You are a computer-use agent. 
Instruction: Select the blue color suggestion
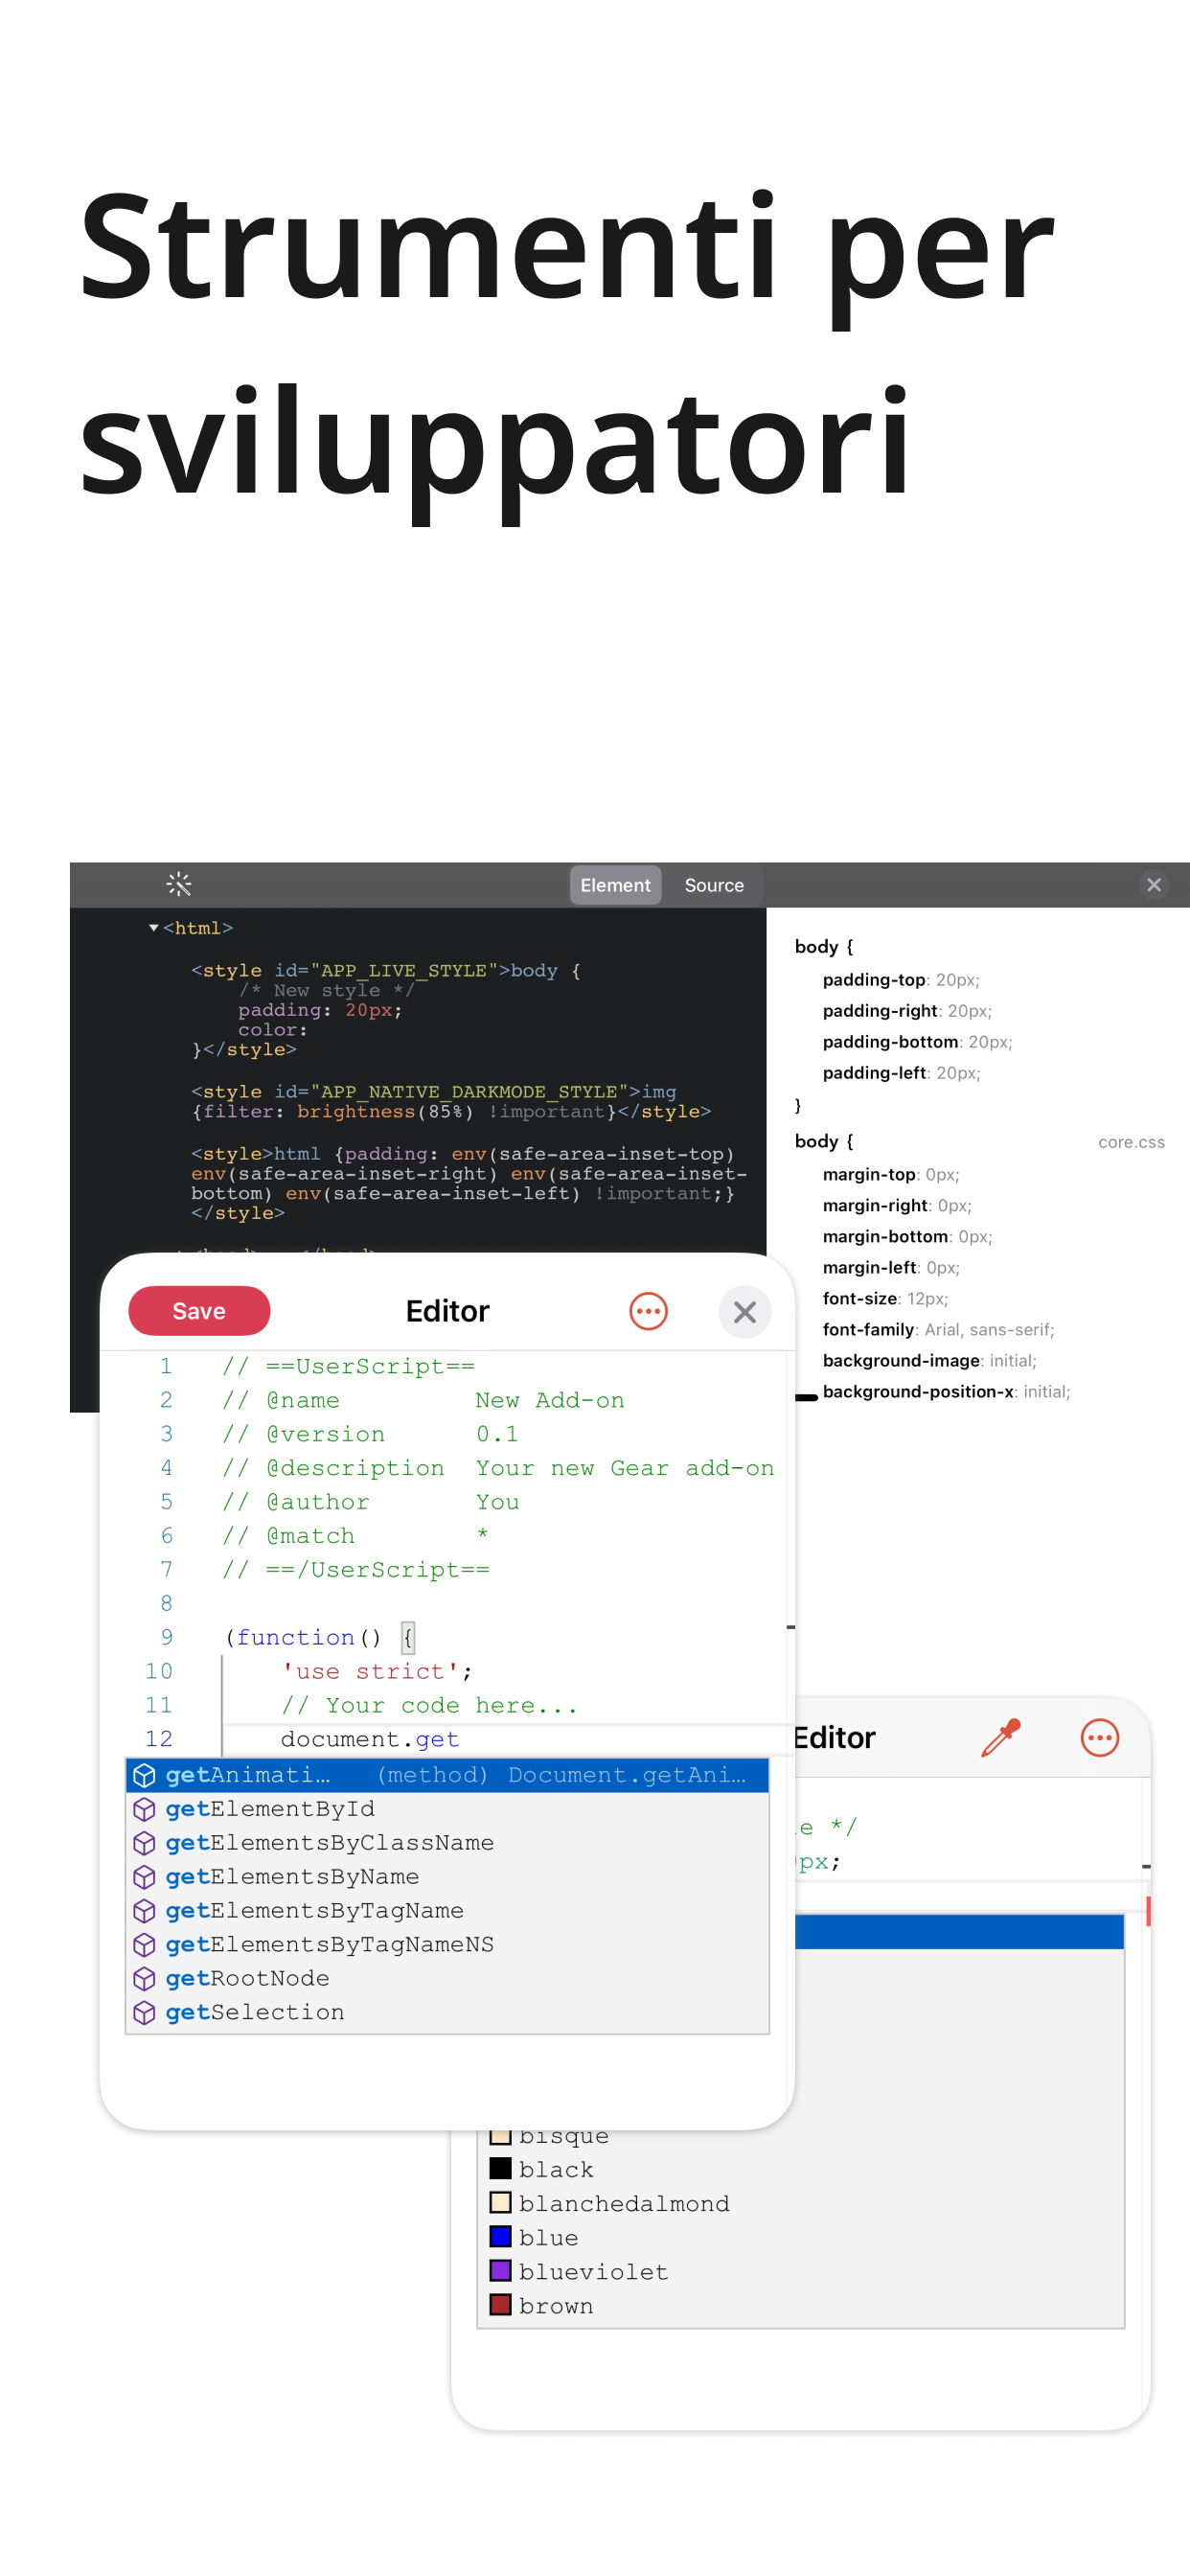[x=800, y=2238]
